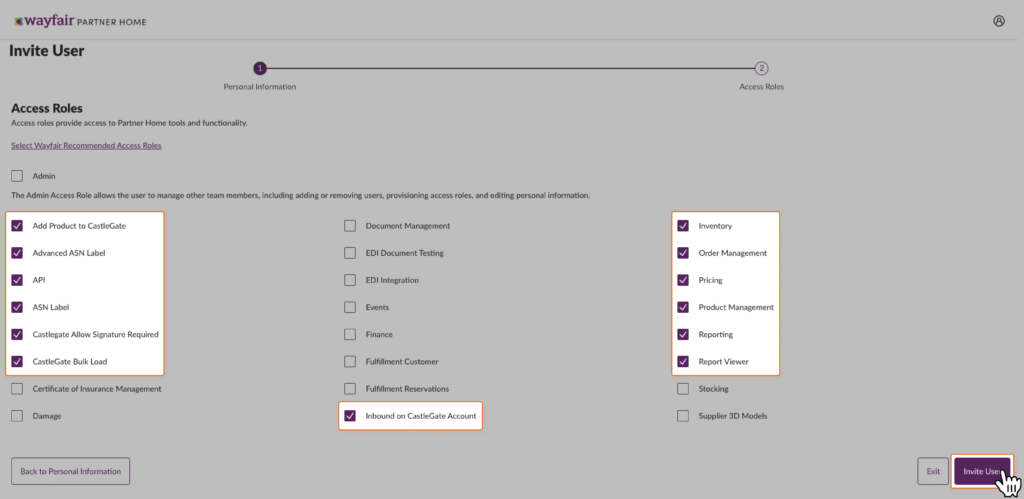Toggle the API access role checkbox

click(x=17, y=280)
